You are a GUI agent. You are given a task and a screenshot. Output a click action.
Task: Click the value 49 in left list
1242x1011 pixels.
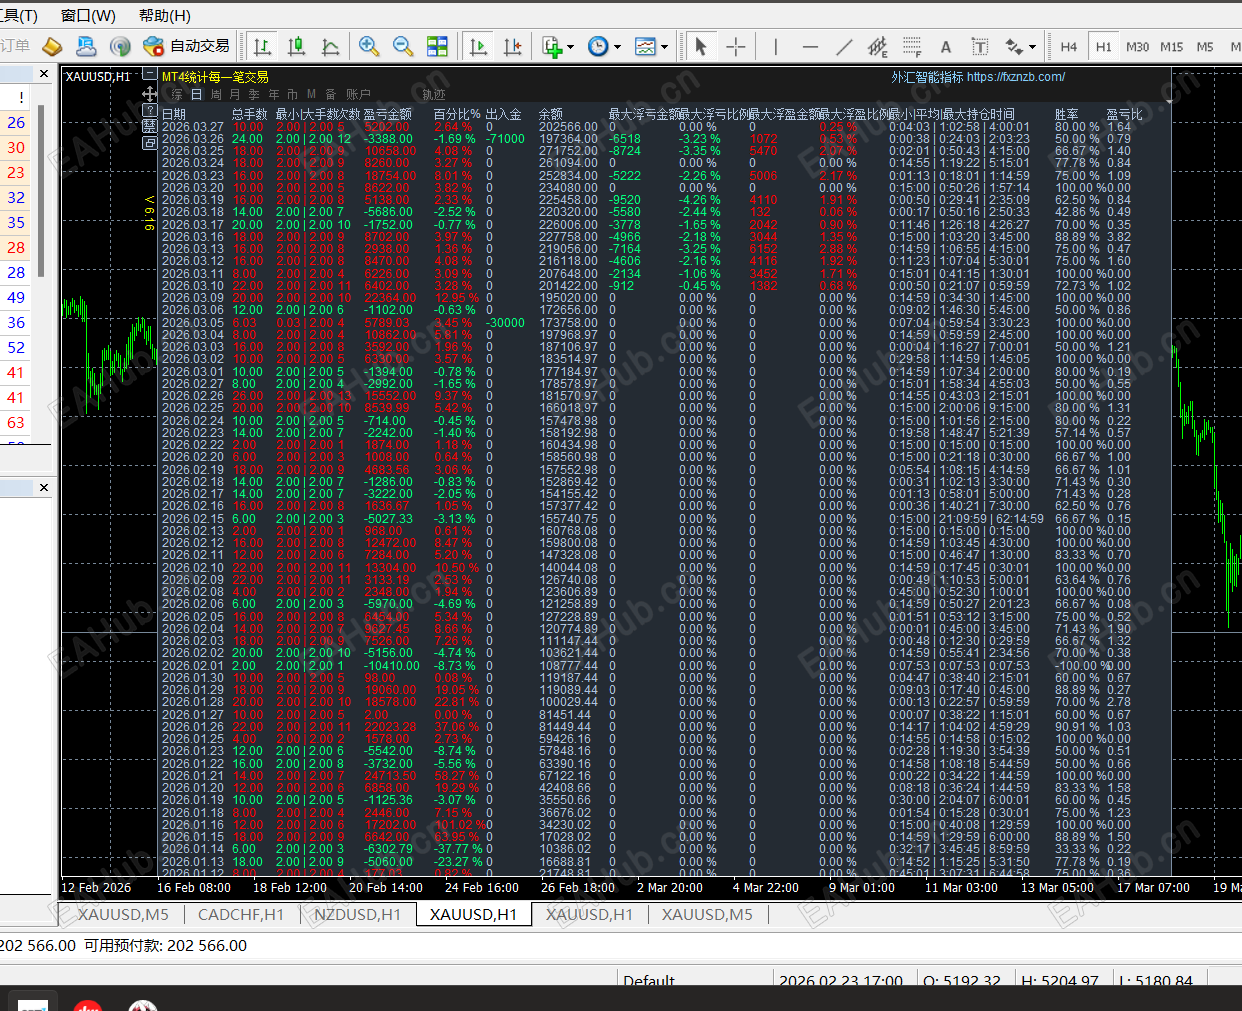[16, 298]
